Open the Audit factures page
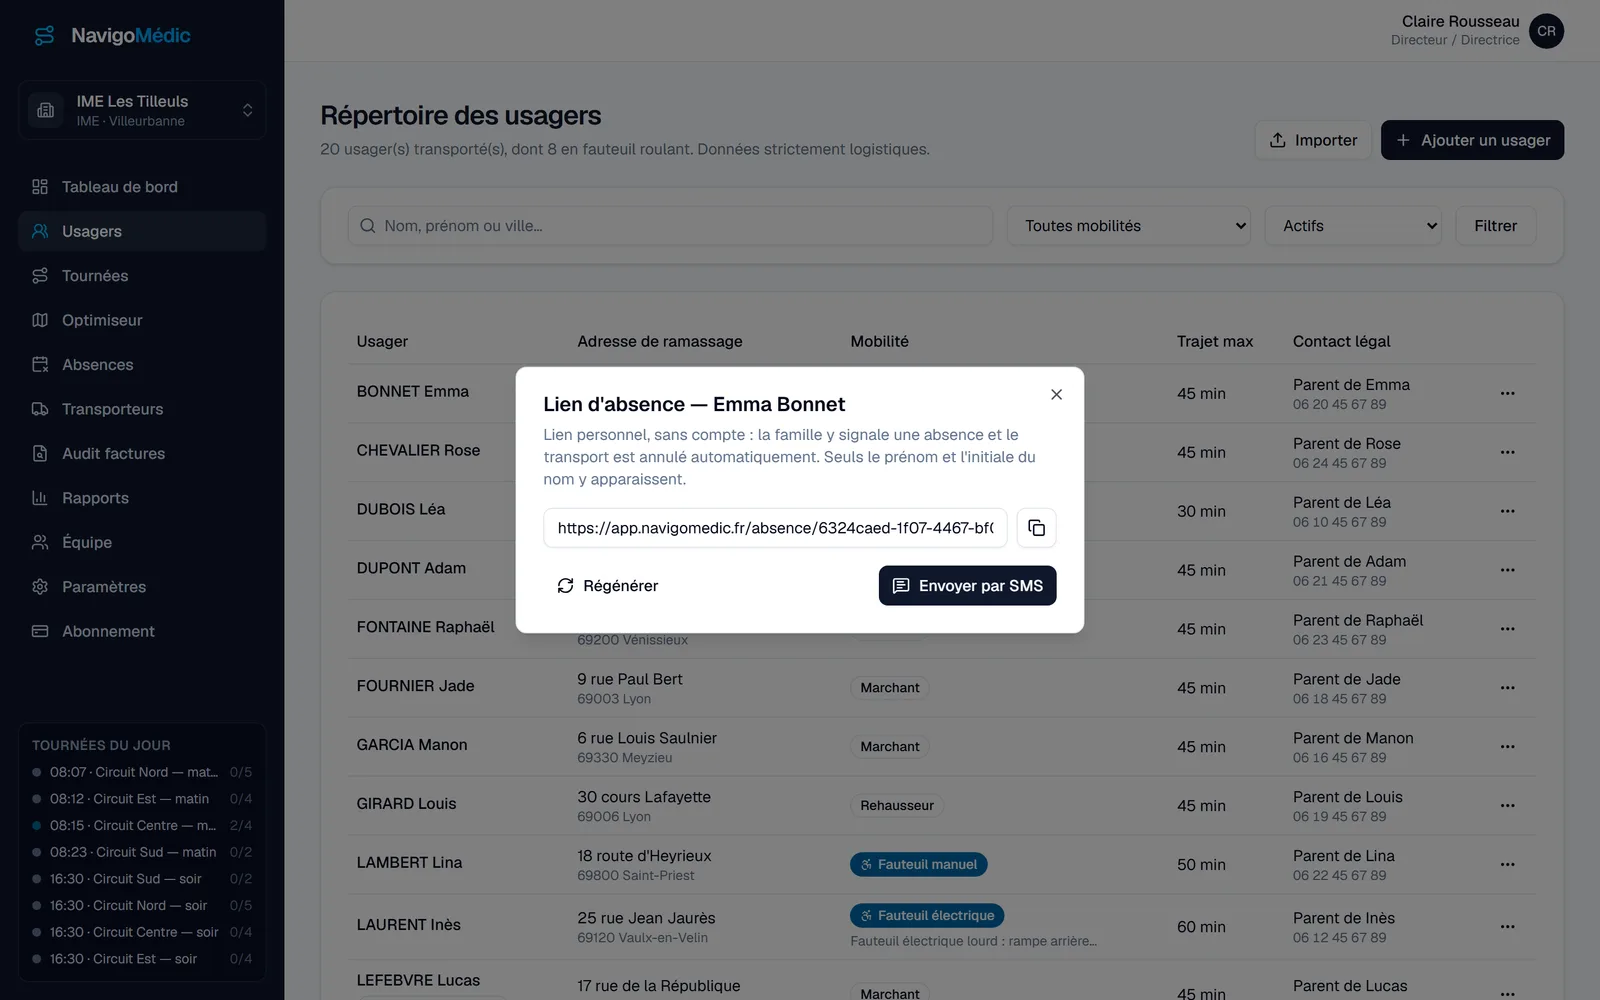 (x=142, y=454)
